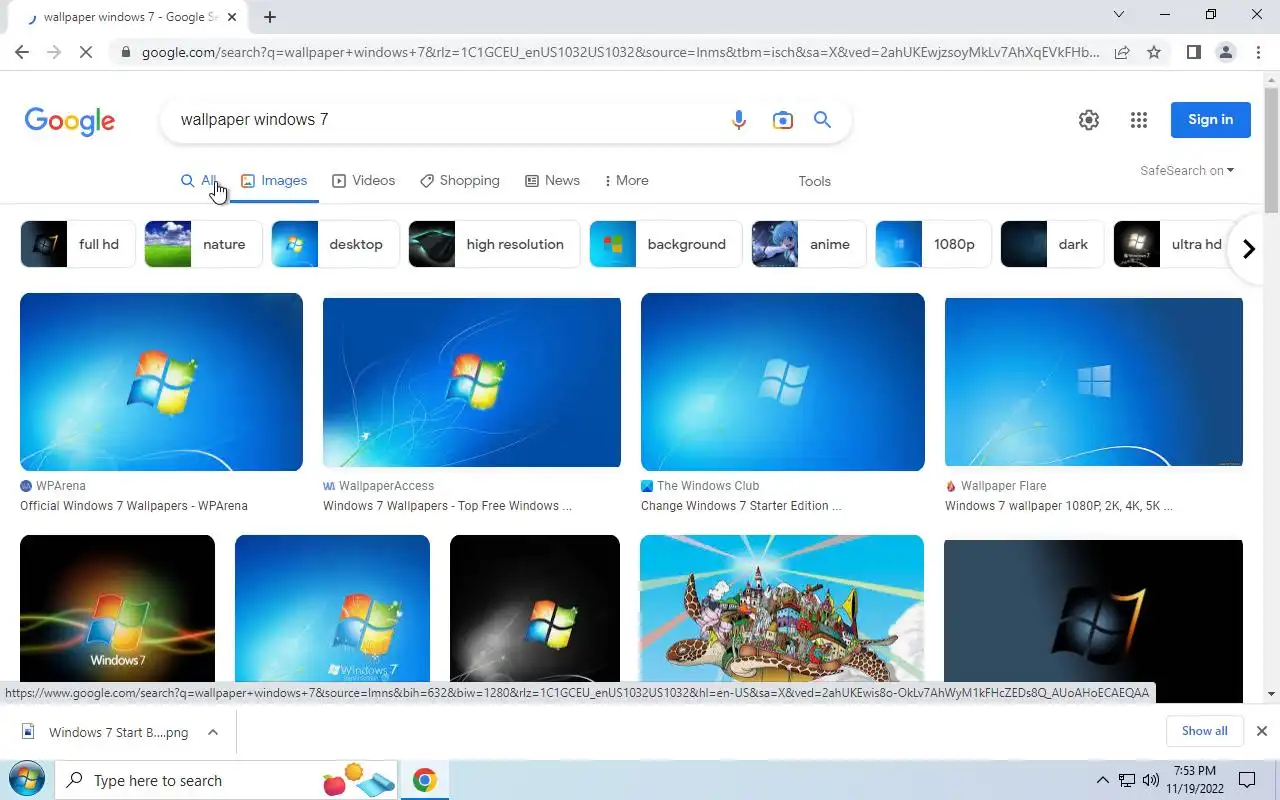Open Chrome from the taskbar

pos(425,780)
